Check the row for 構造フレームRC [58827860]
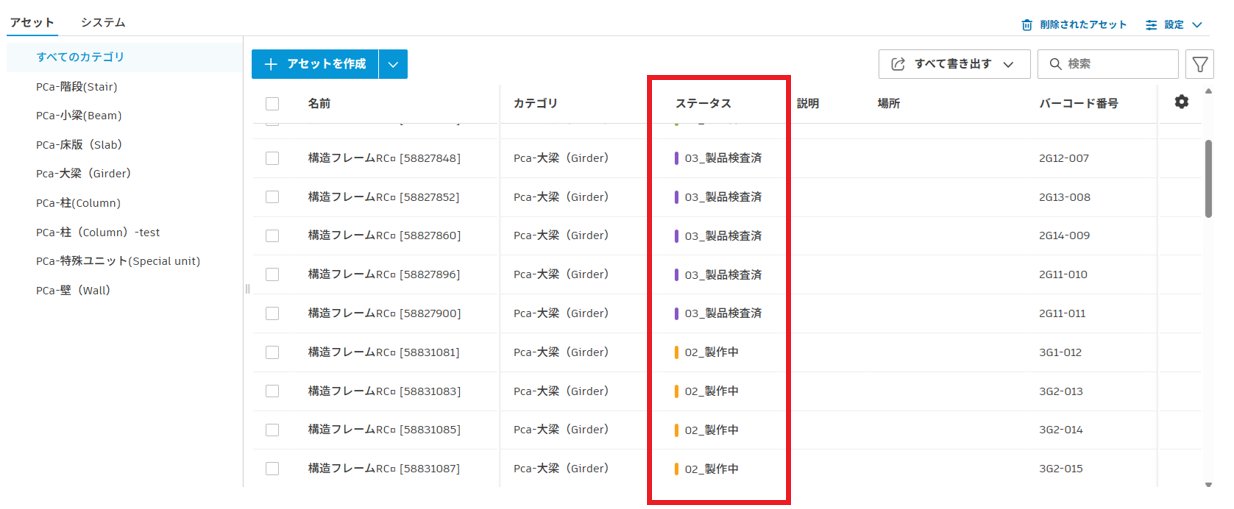This screenshot has width=1234, height=509. 272,236
